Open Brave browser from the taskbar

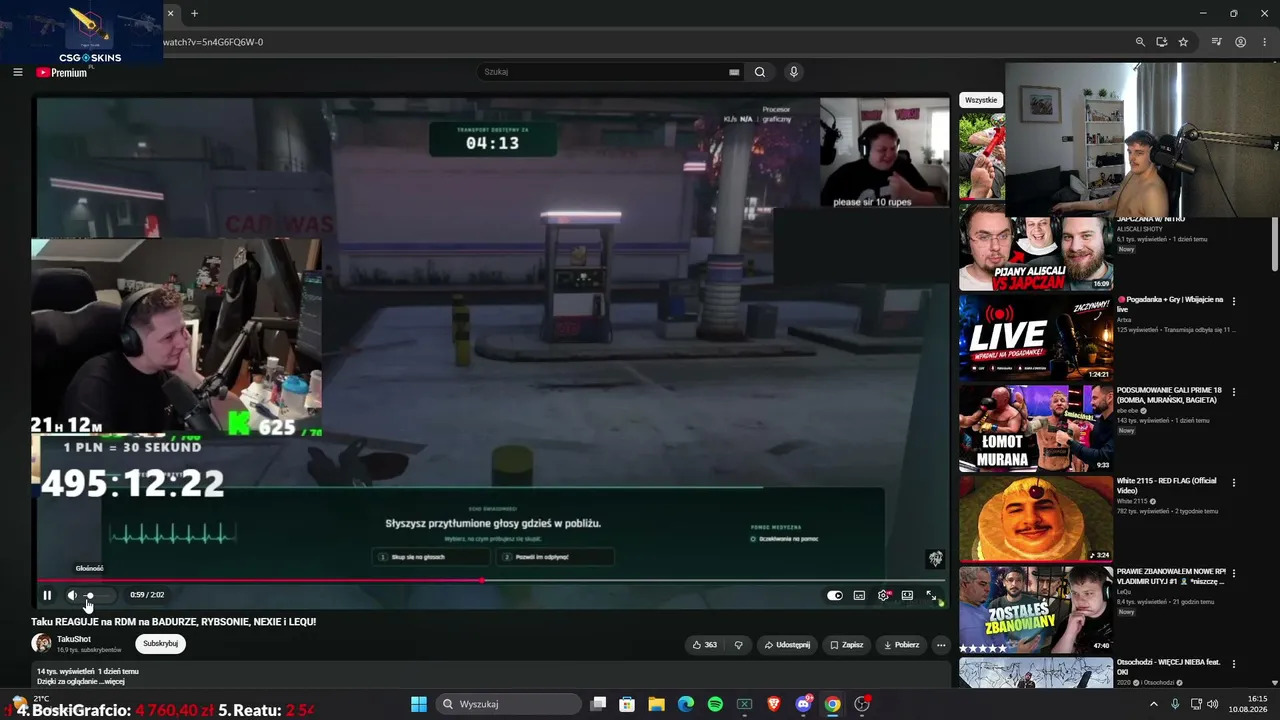(x=774, y=704)
